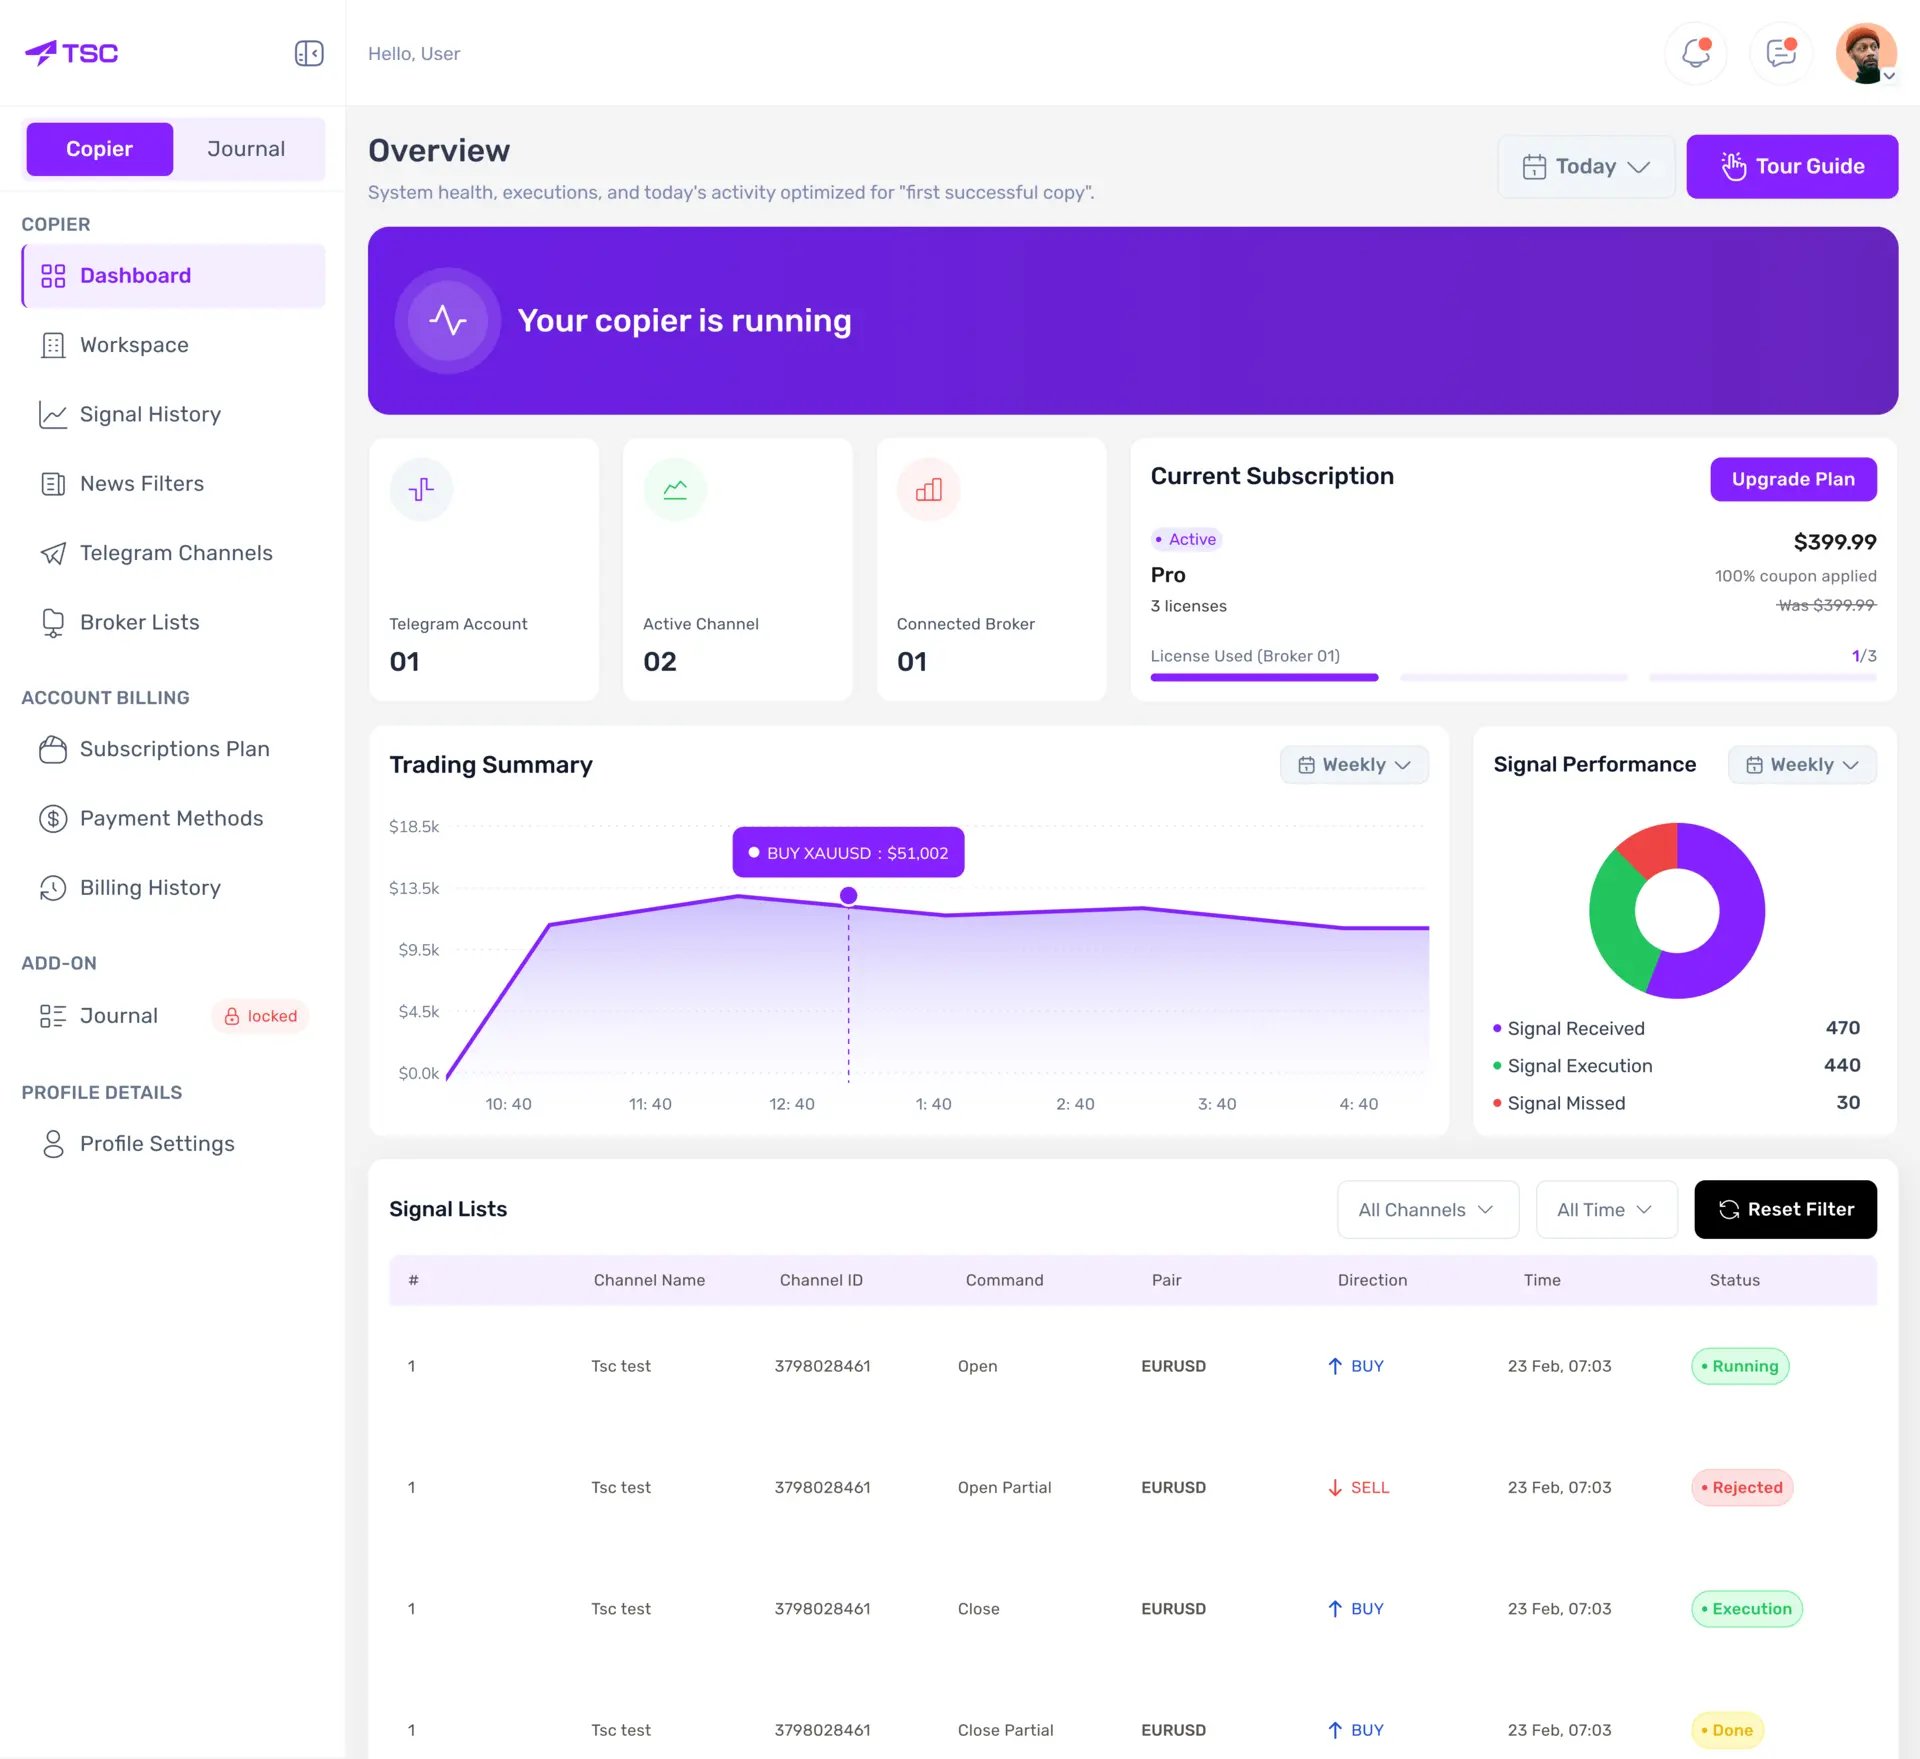The image size is (1920, 1759).
Task: Click the Workspace building icon
Action: coord(53,345)
